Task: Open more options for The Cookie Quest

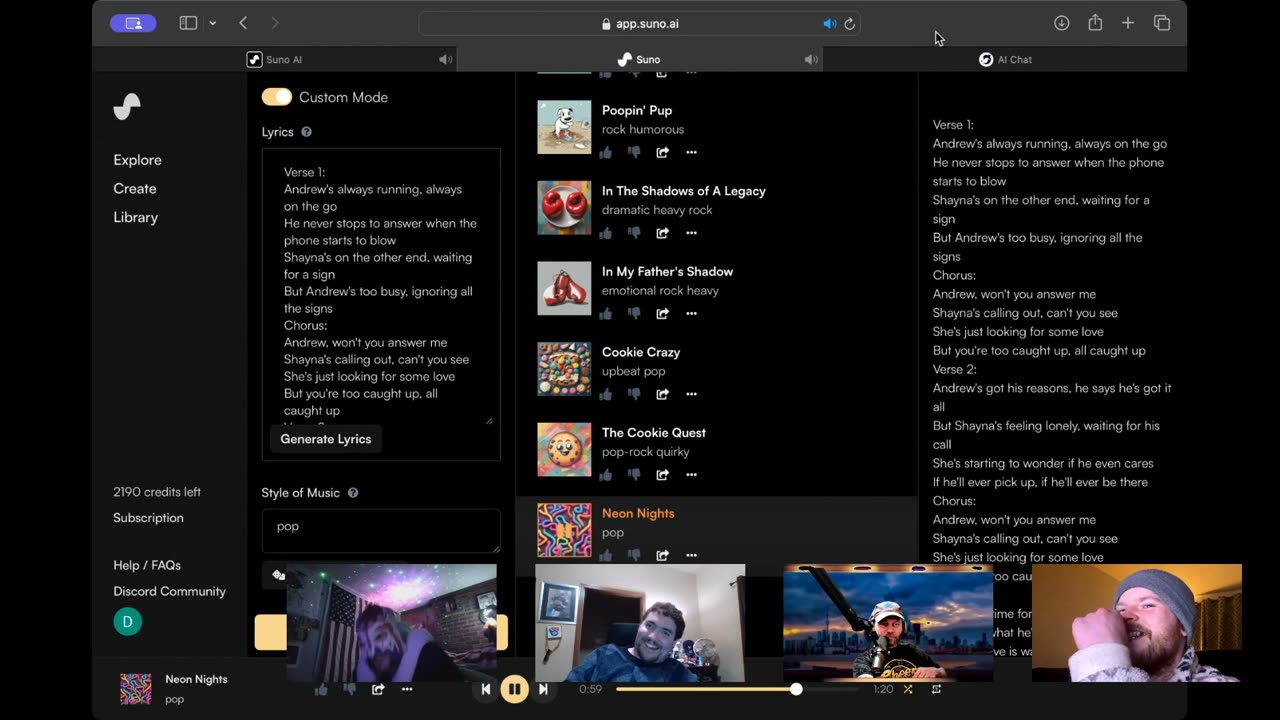Action: tap(691, 474)
